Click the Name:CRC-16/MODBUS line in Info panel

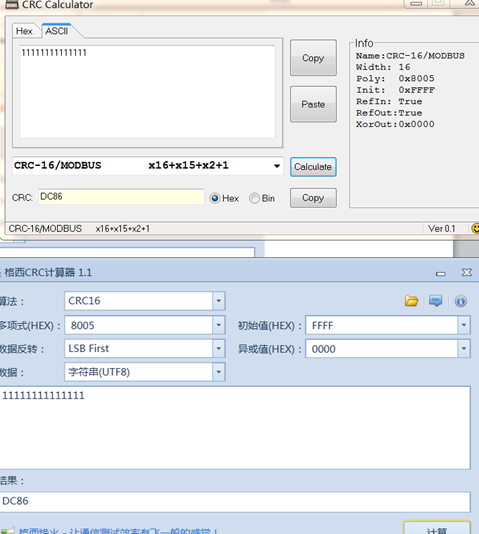[410, 56]
